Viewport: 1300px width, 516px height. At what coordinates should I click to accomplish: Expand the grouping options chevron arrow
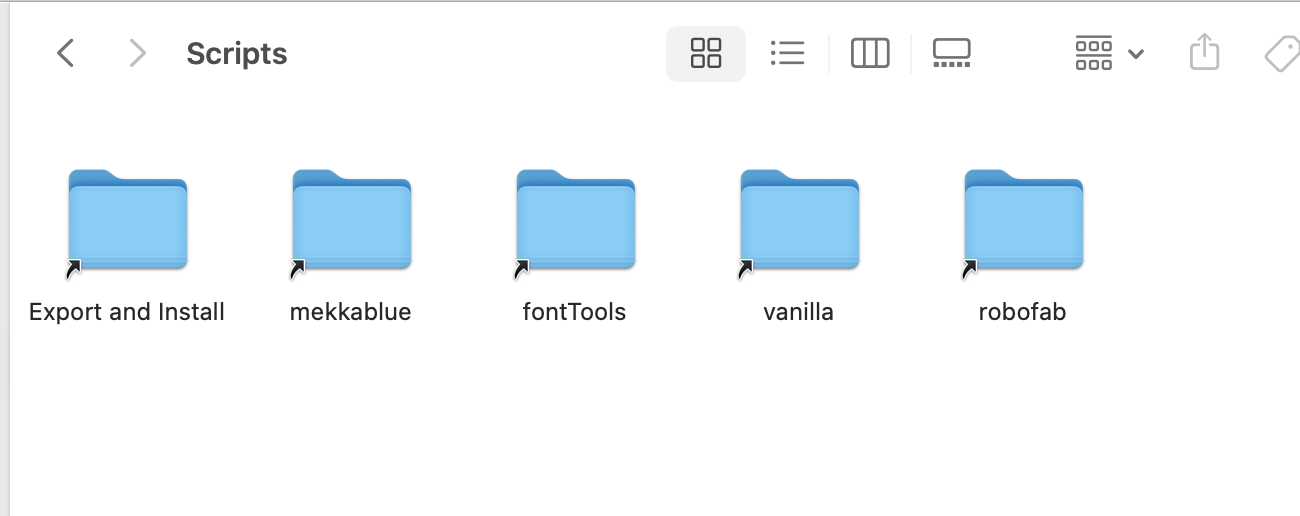1136,54
